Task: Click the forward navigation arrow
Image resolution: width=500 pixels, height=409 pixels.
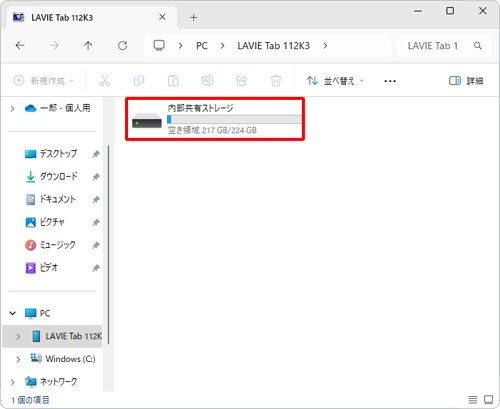Action: pos(54,45)
